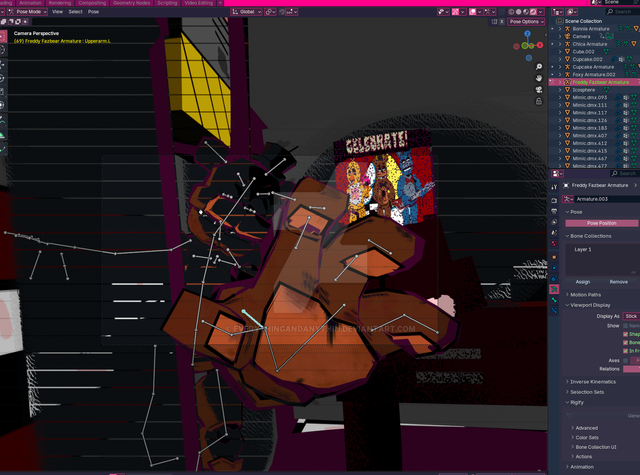
Task: Open the World properties tab icon
Action: coord(554,243)
